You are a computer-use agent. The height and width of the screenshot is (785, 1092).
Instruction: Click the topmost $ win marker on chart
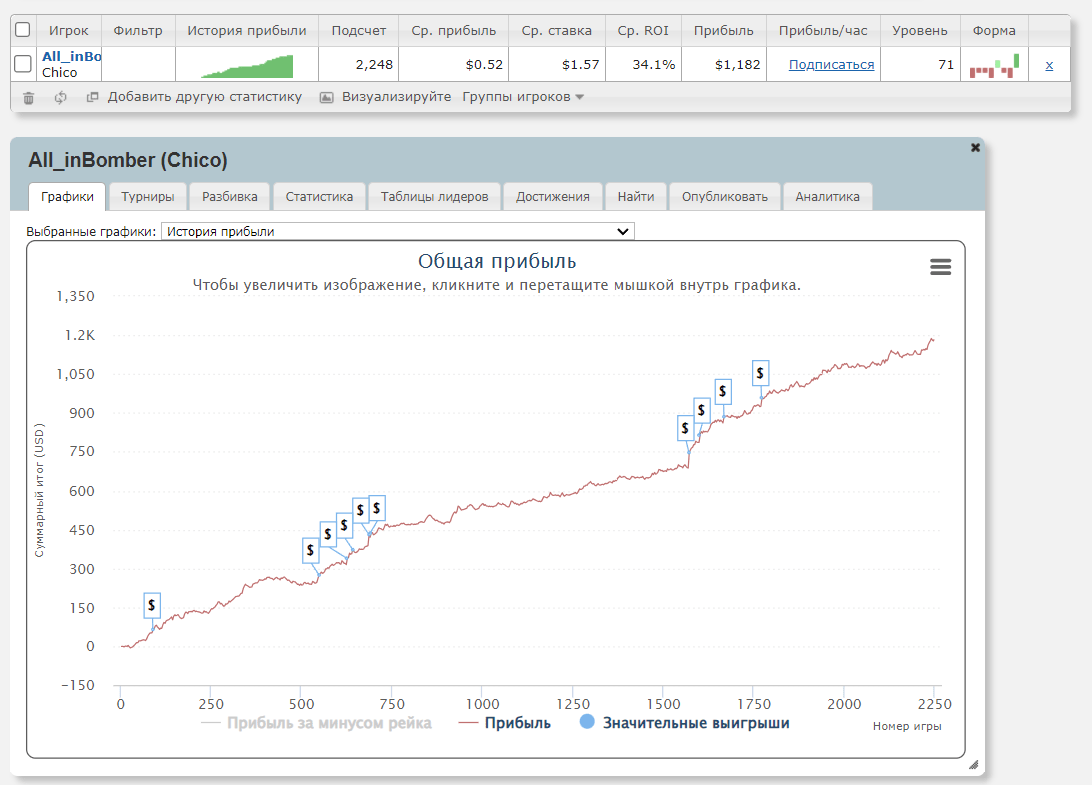tap(761, 373)
